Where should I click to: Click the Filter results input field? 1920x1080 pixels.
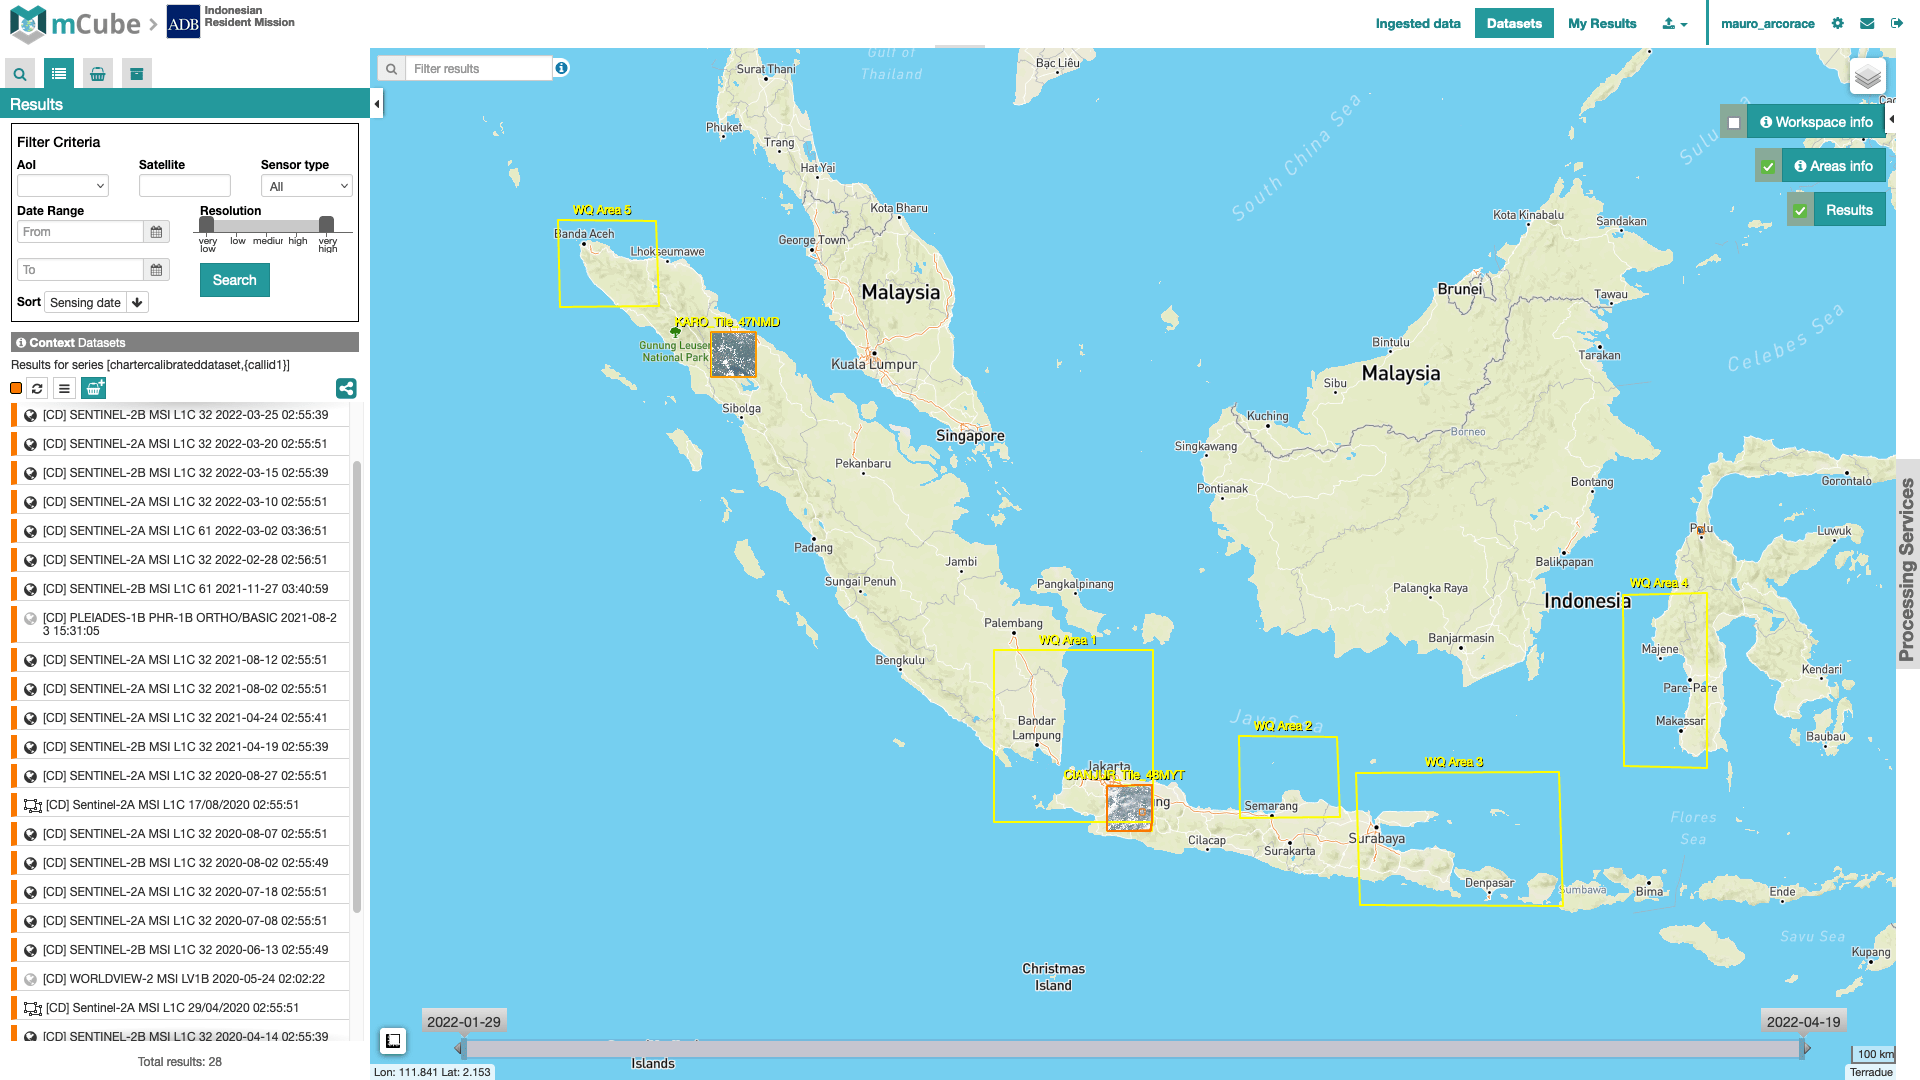tap(480, 69)
